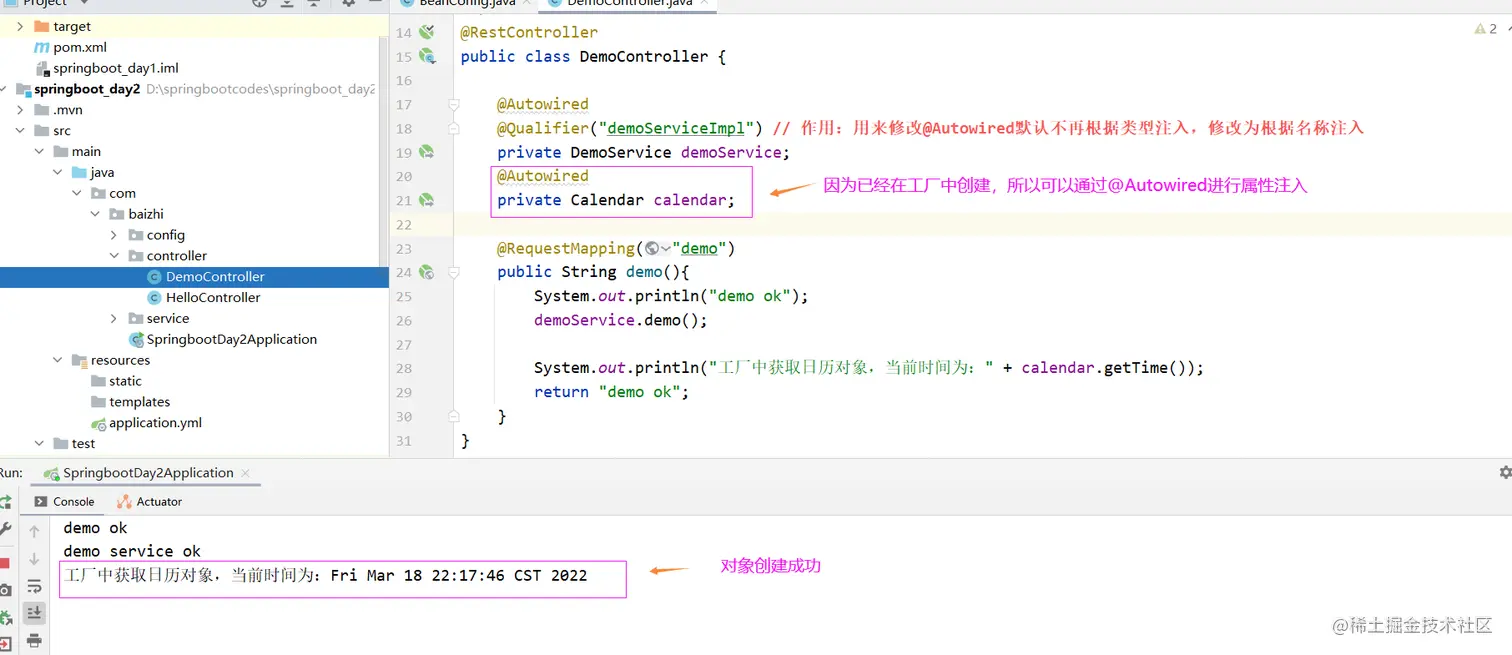
Task: Collapse the controller package
Action: pyautogui.click(x=115, y=256)
